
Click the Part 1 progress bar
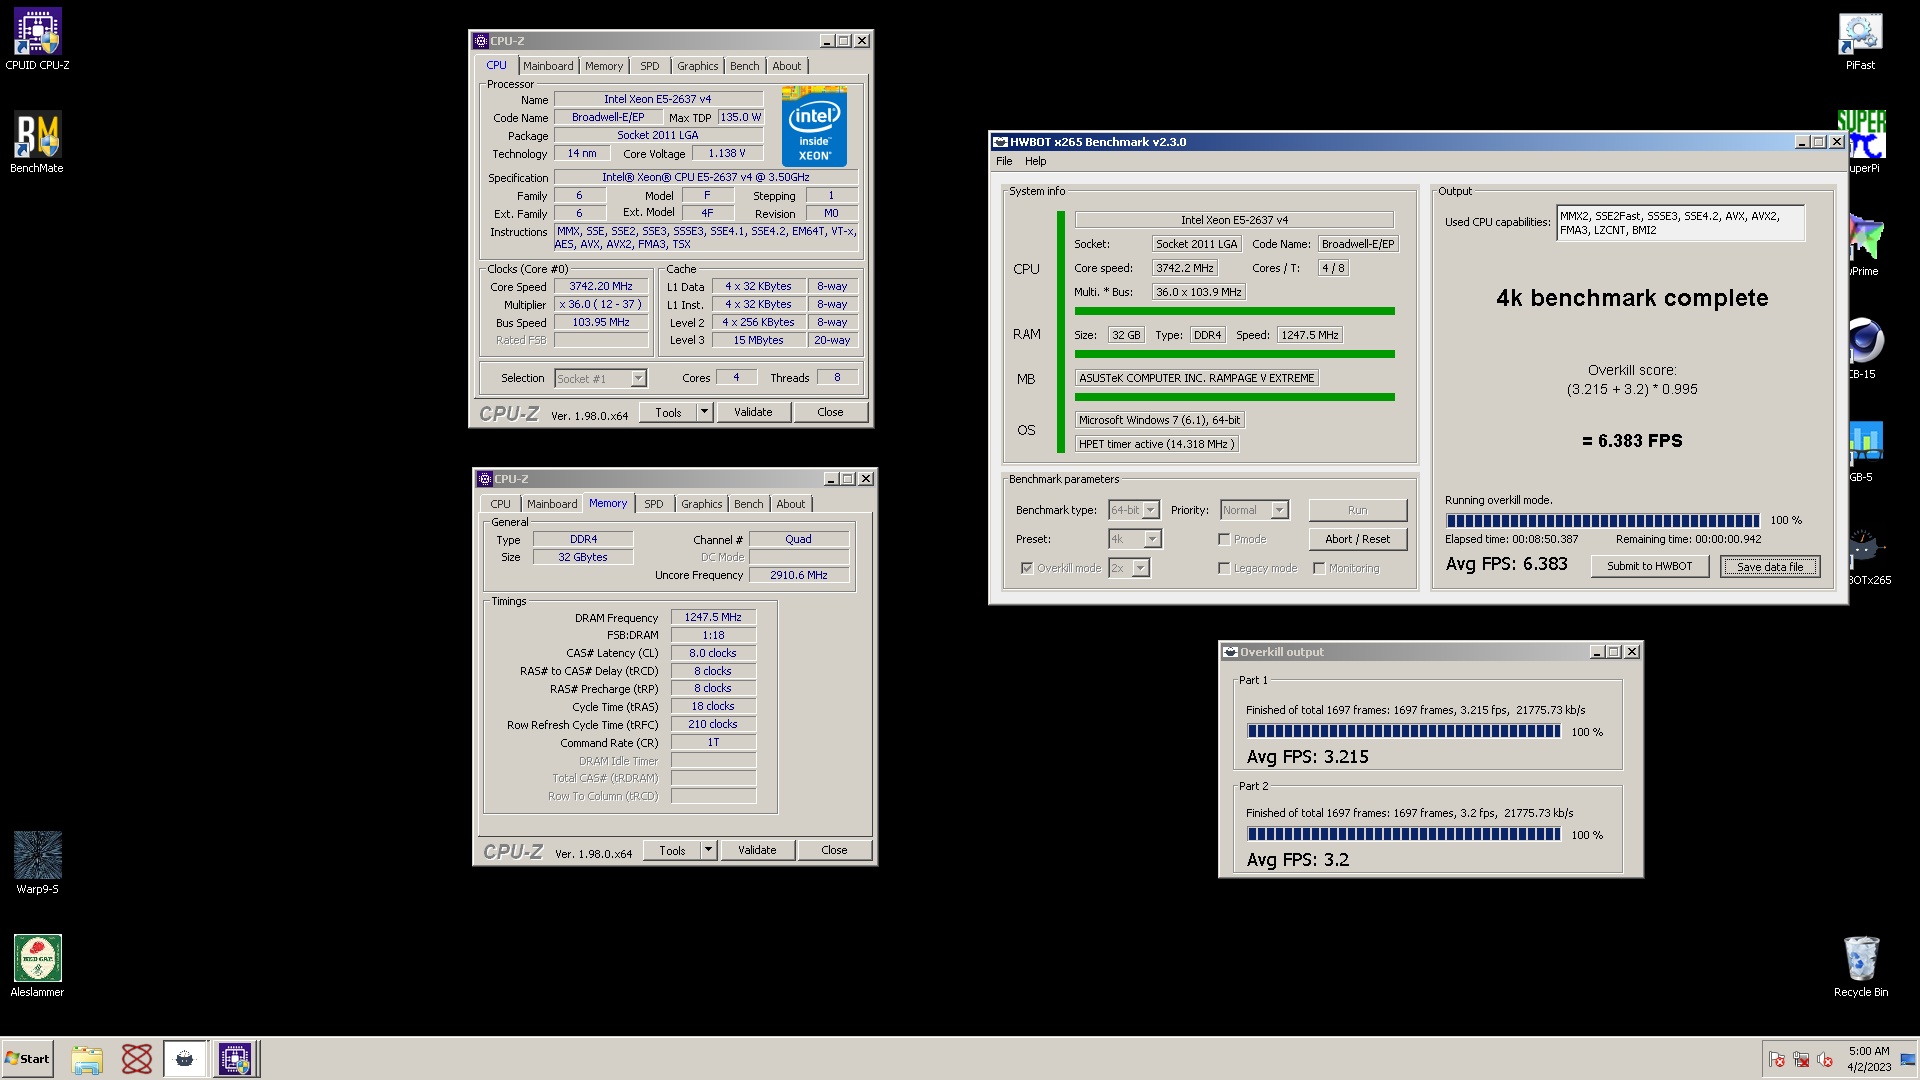pyautogui.click(x=1403, y=731)
